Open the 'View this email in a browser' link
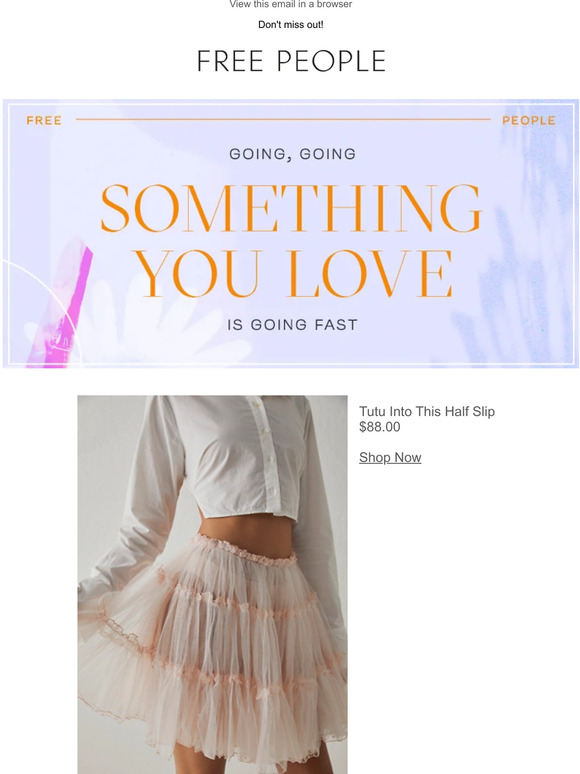Viewport: 580px width, 774px height. pyautogui.click(x=290, y=4)
